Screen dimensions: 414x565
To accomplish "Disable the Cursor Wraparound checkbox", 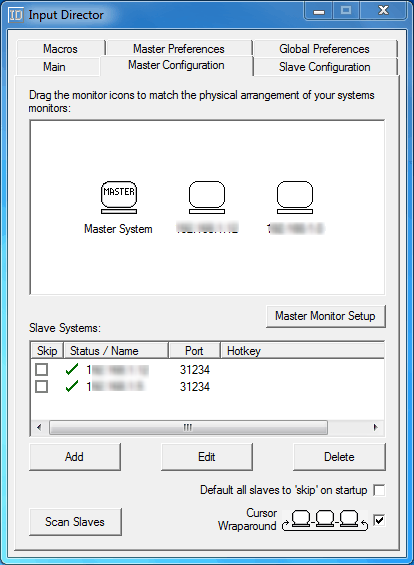I will (x=379, y=520).
